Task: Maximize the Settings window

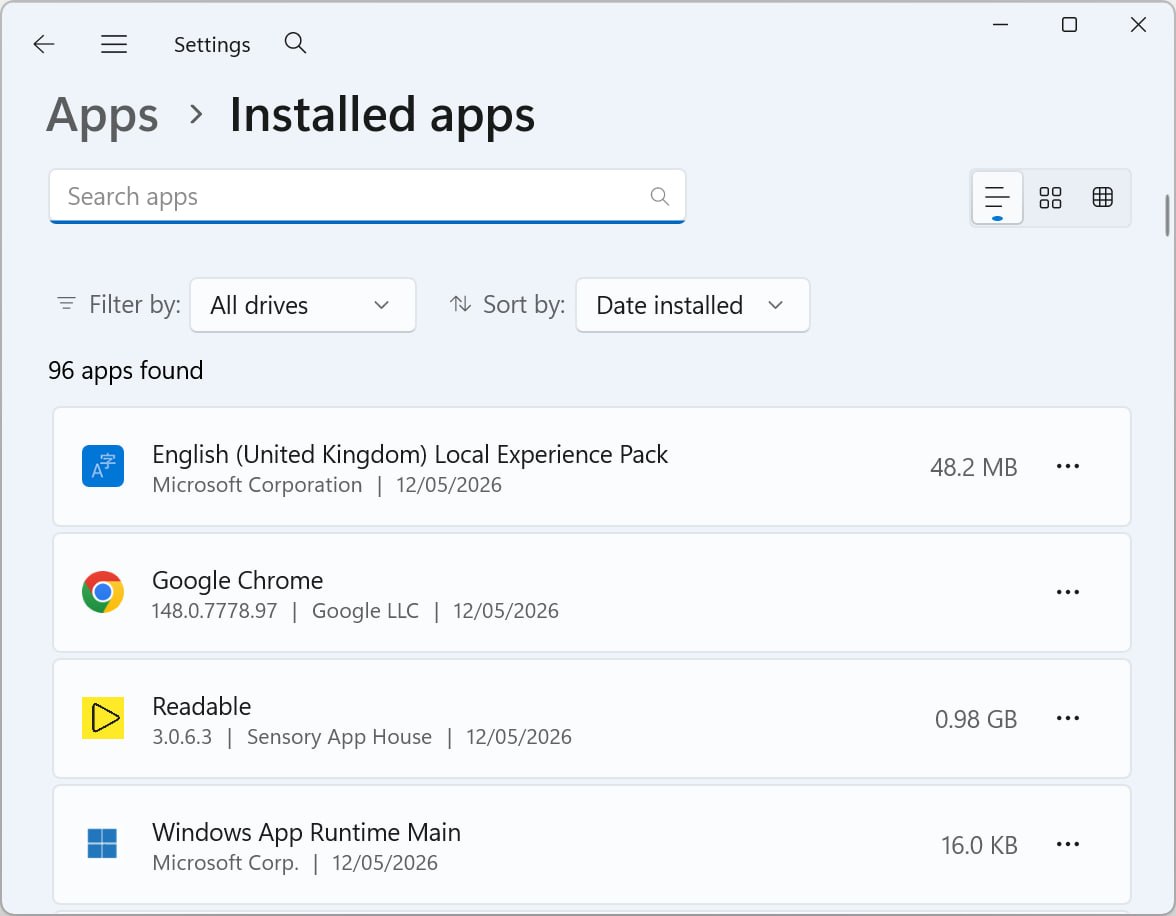Action: 1070,25
